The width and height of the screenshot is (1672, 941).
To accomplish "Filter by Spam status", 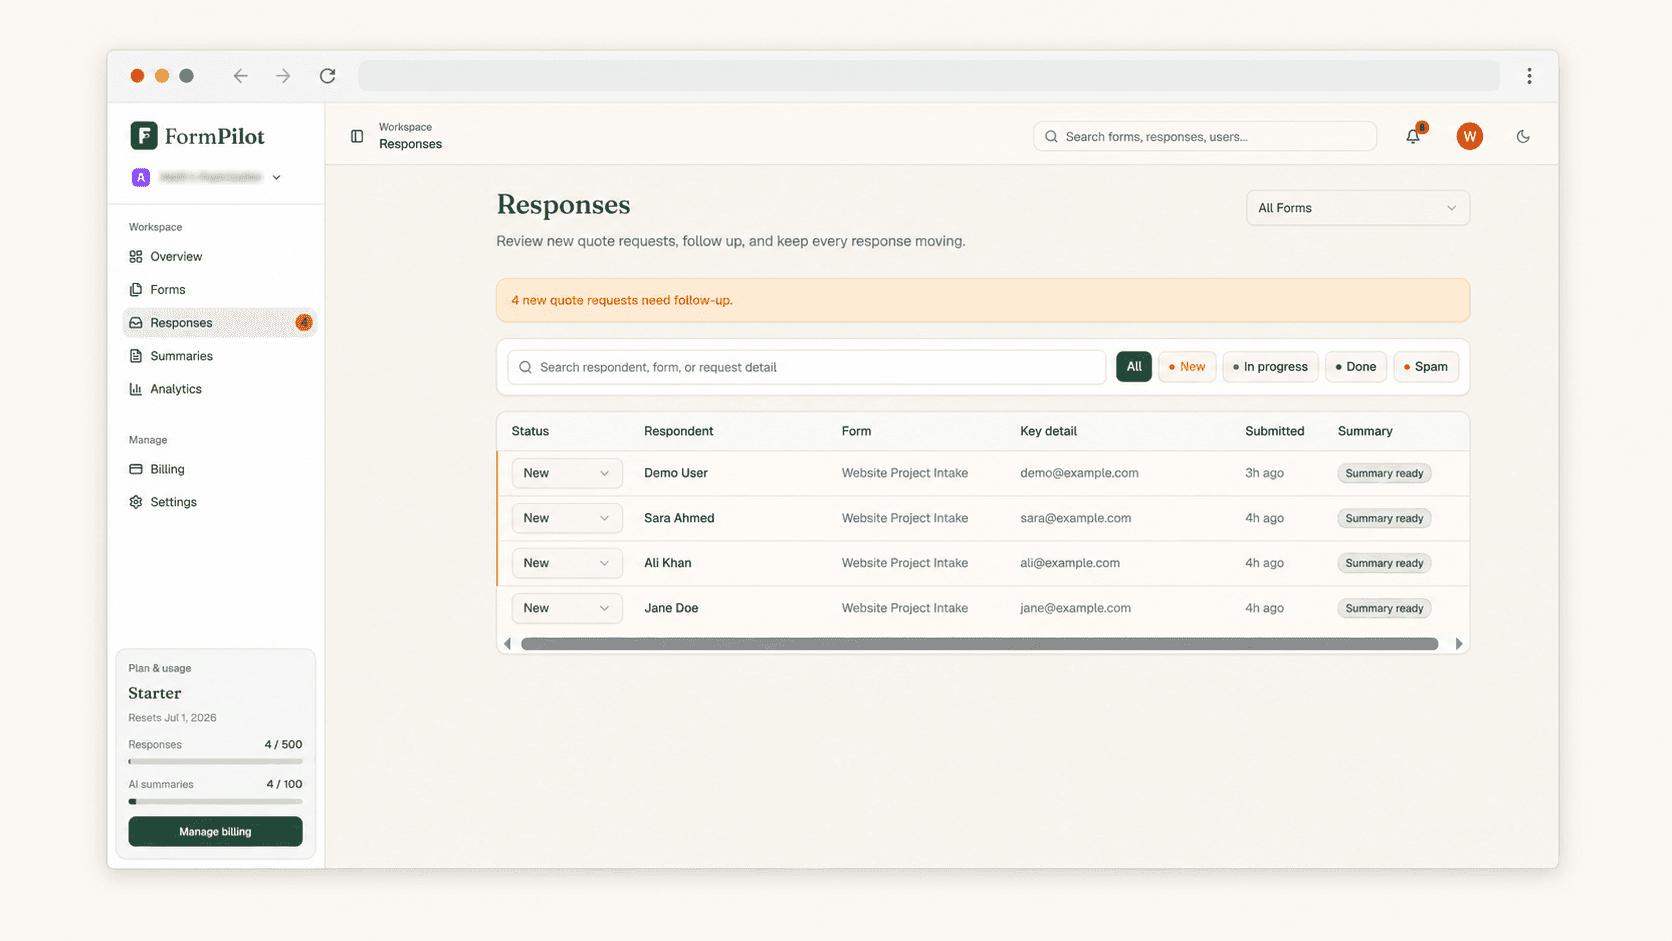I will (x=1425, y=367).
